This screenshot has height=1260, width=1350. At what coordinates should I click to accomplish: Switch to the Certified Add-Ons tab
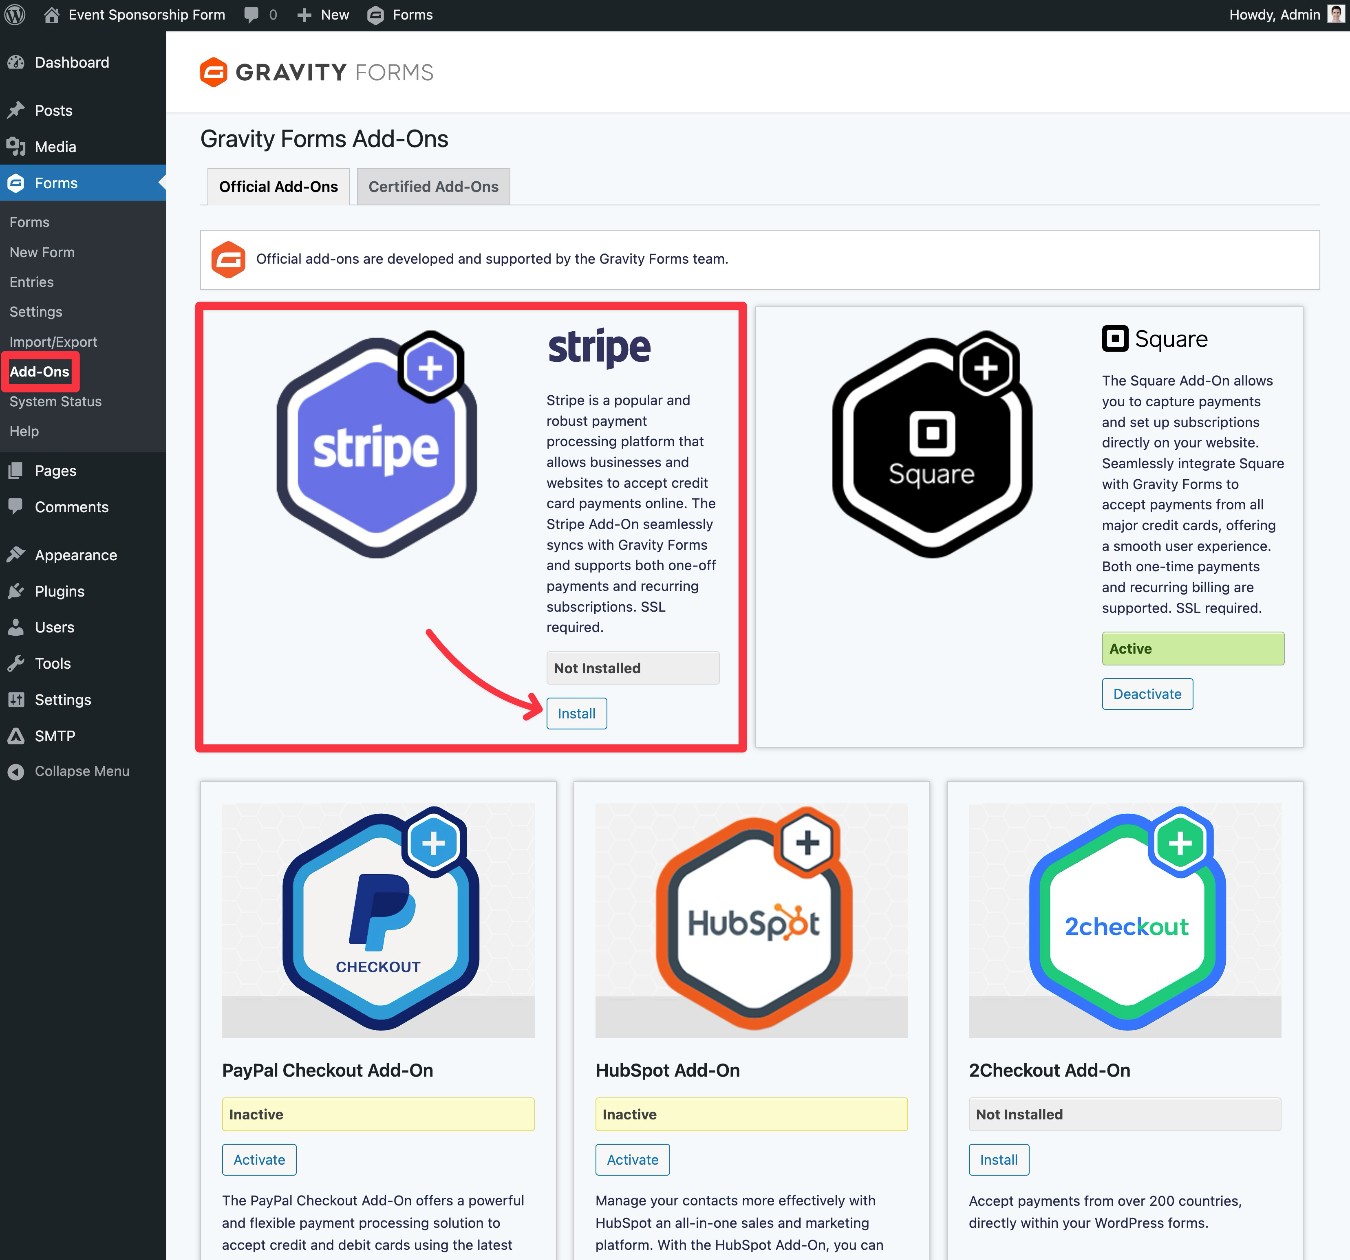(x=433, y=186)
